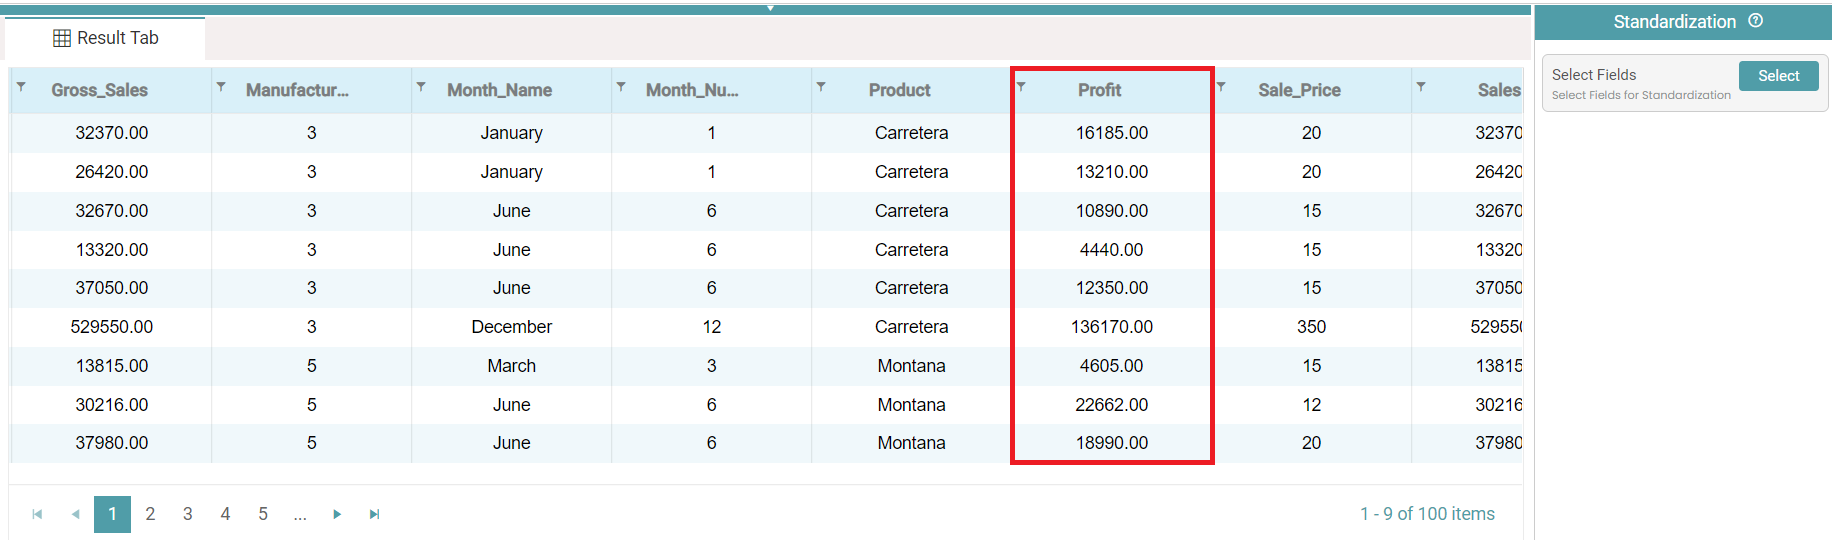Open the filter icon on Month_Number column

point(621,87)
